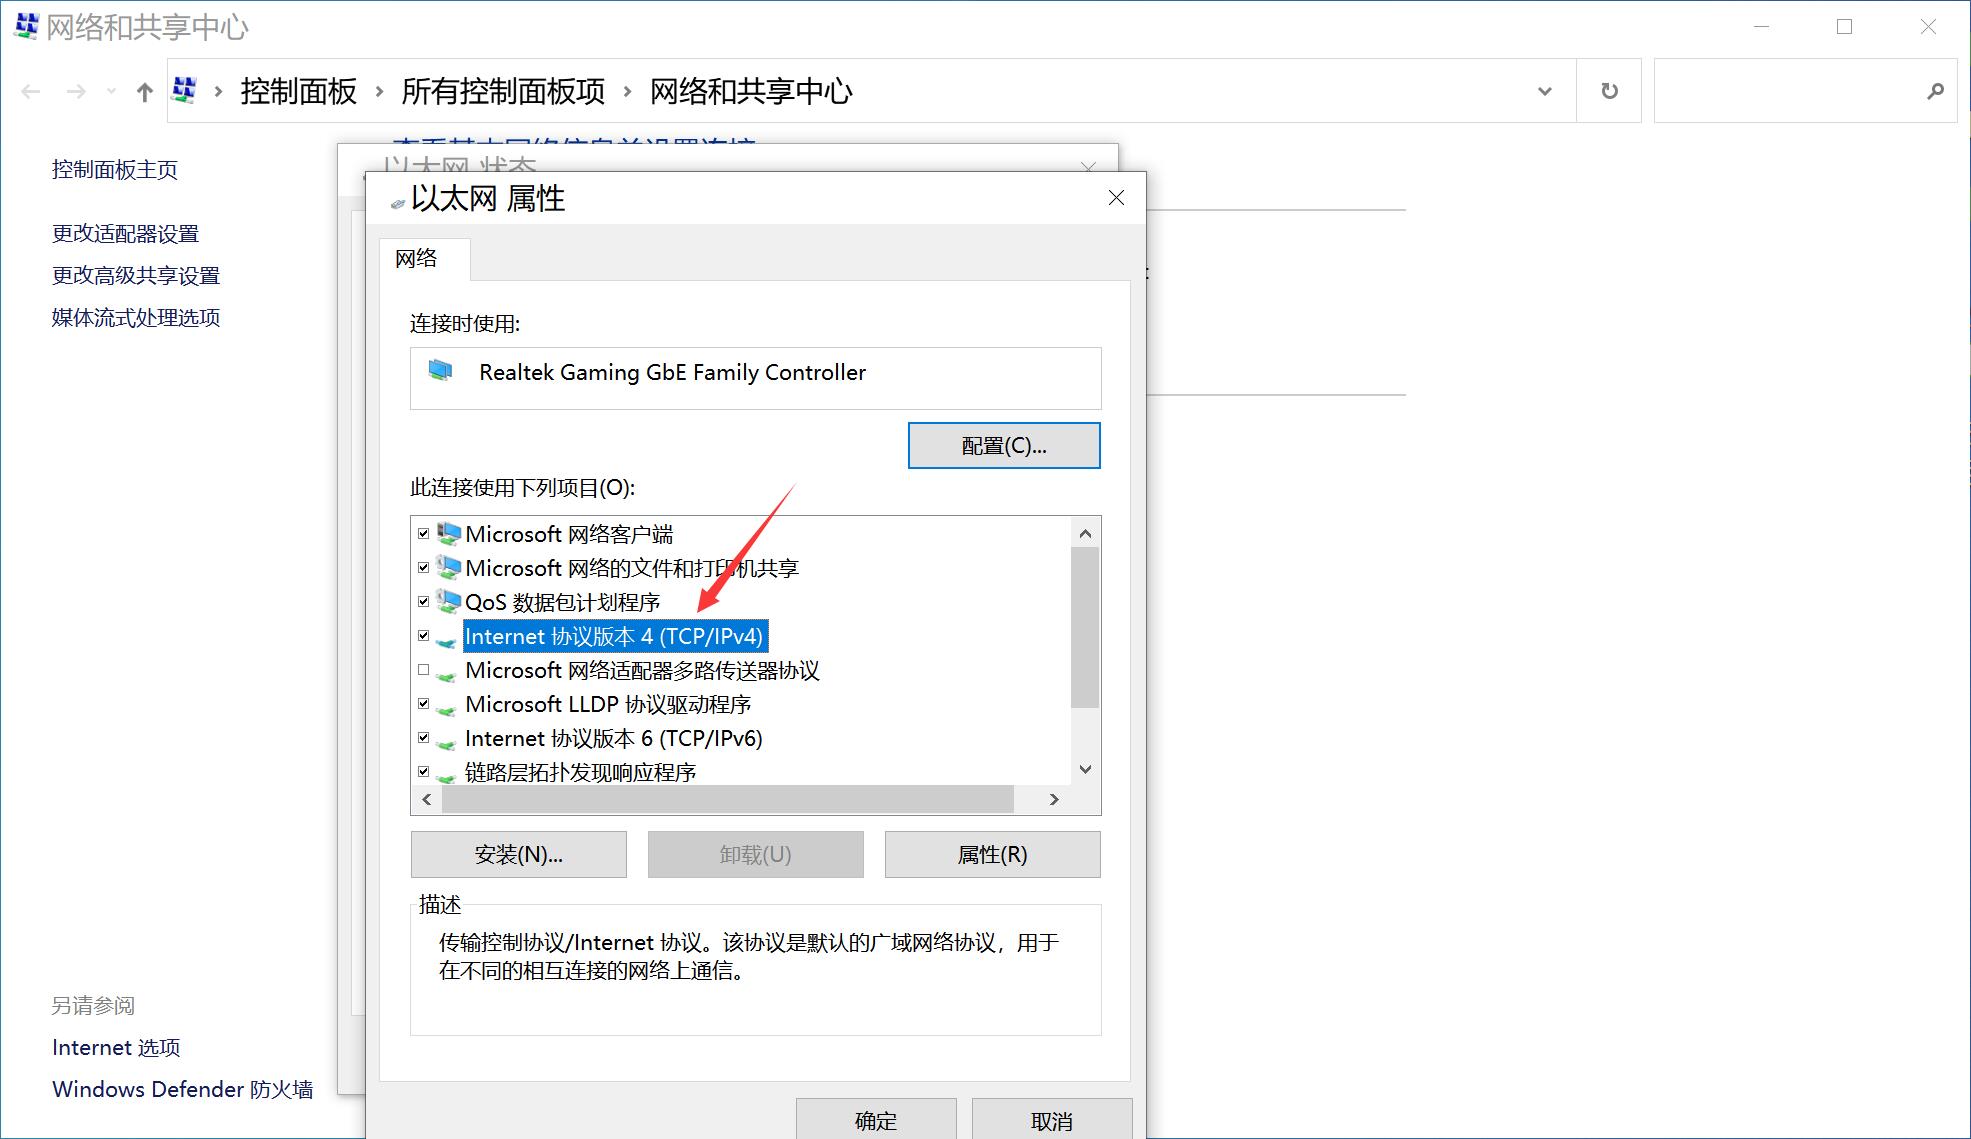The height and width of the screenshot is (1139, 1971).
Task: Click the search magnifier icon
Action: [1935, 91]
